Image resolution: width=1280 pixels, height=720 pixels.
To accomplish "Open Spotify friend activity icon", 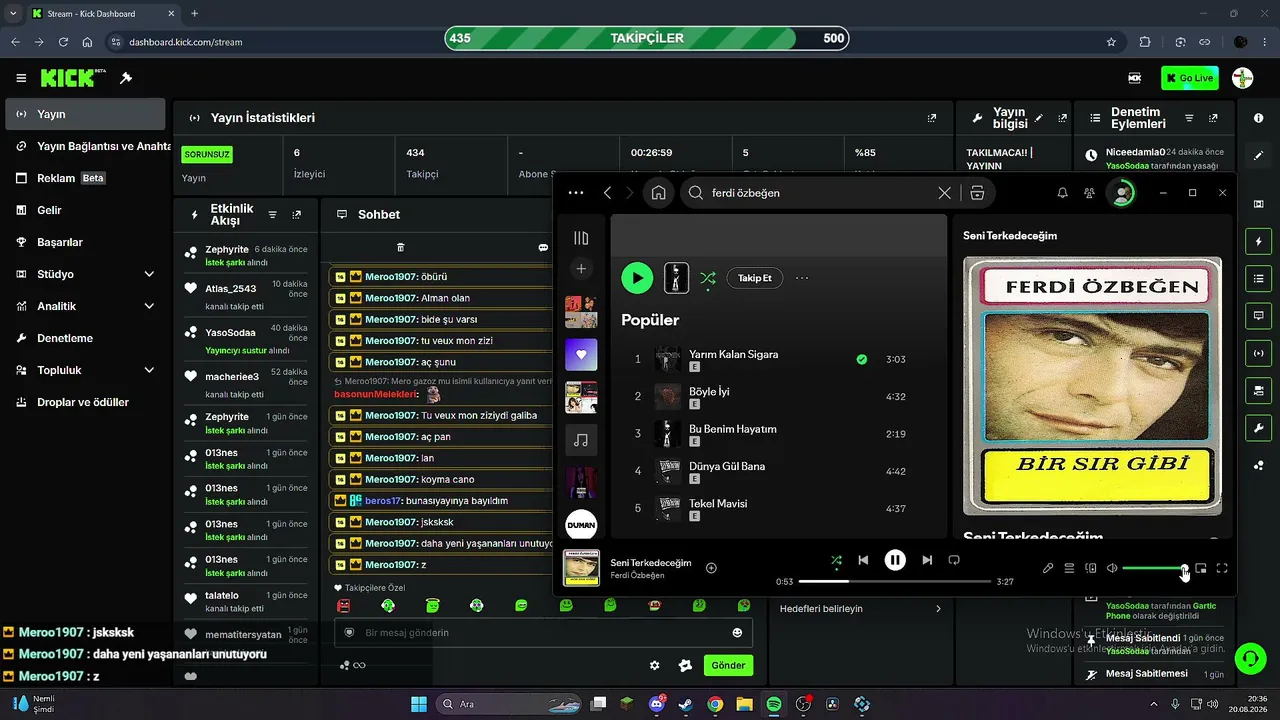I will tap(1089, 193).
